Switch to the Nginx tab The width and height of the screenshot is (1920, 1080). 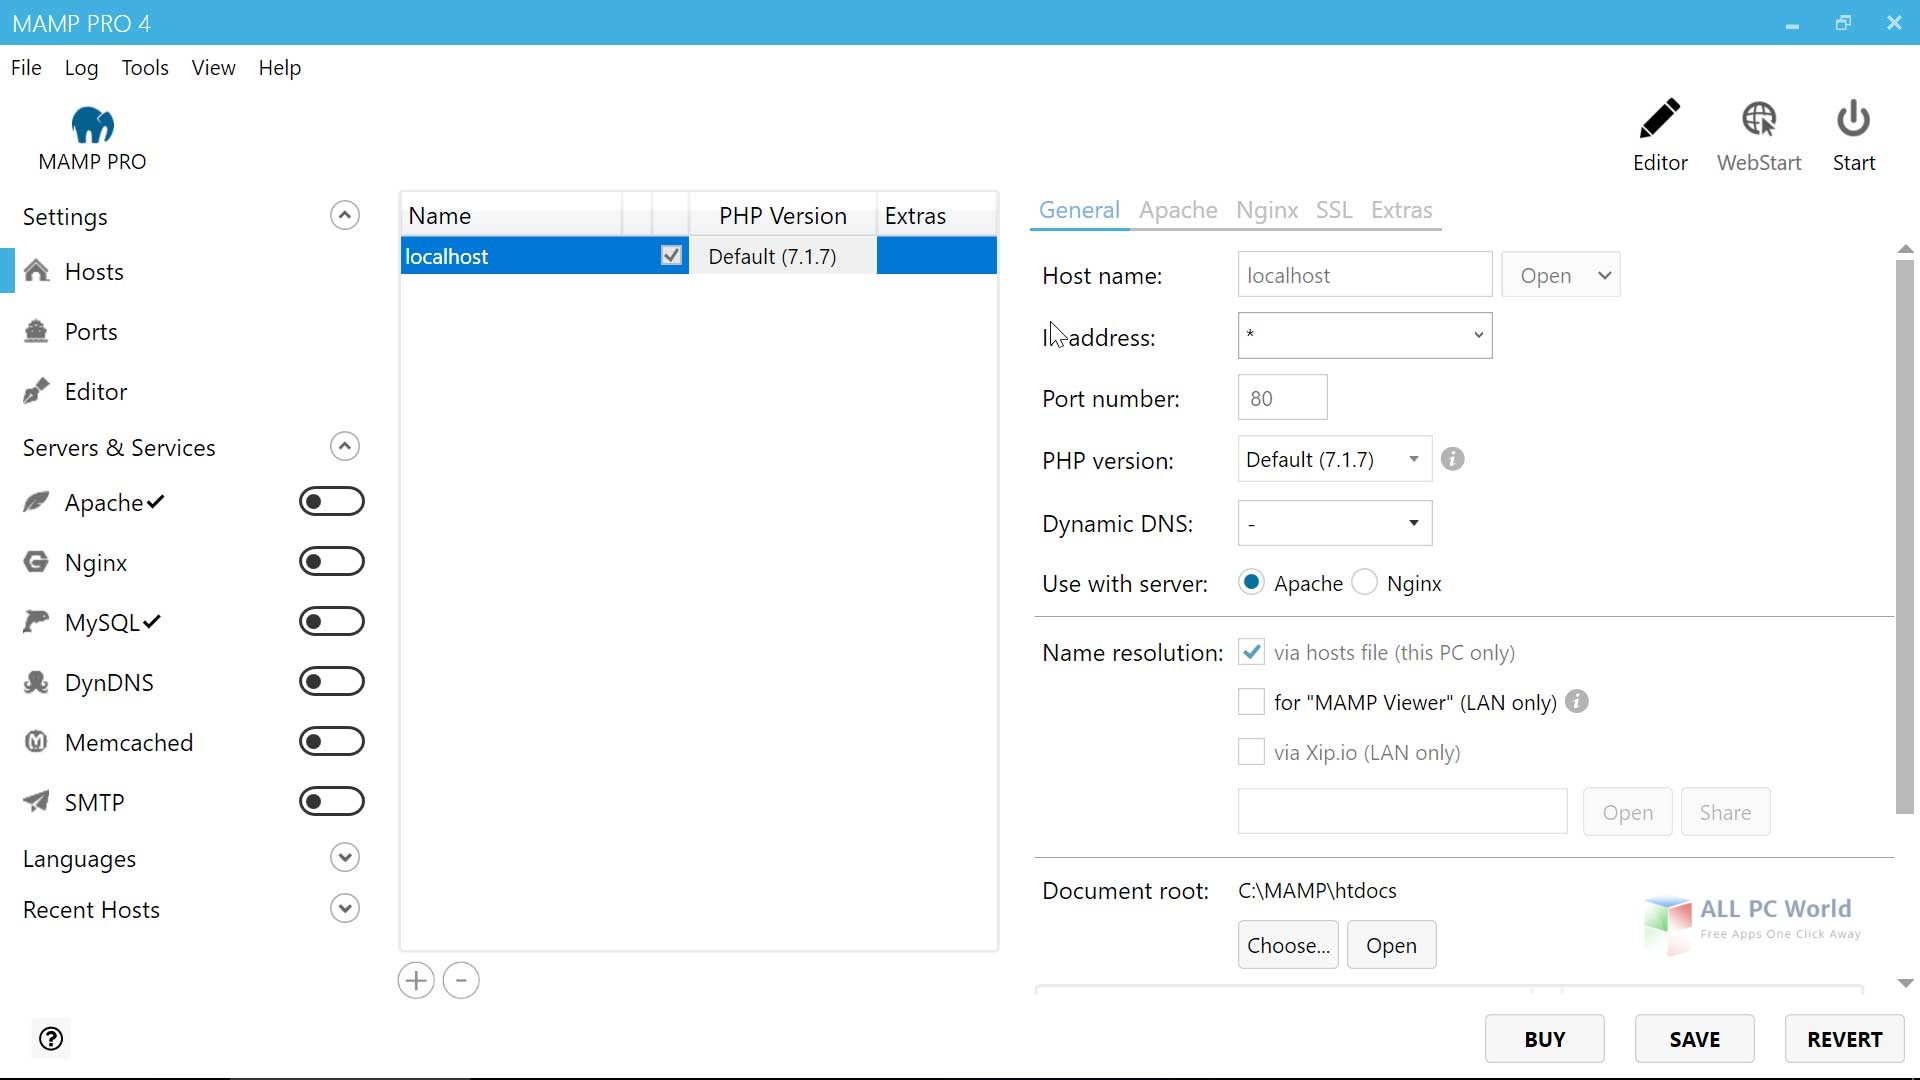click(x=1266, y=208)
